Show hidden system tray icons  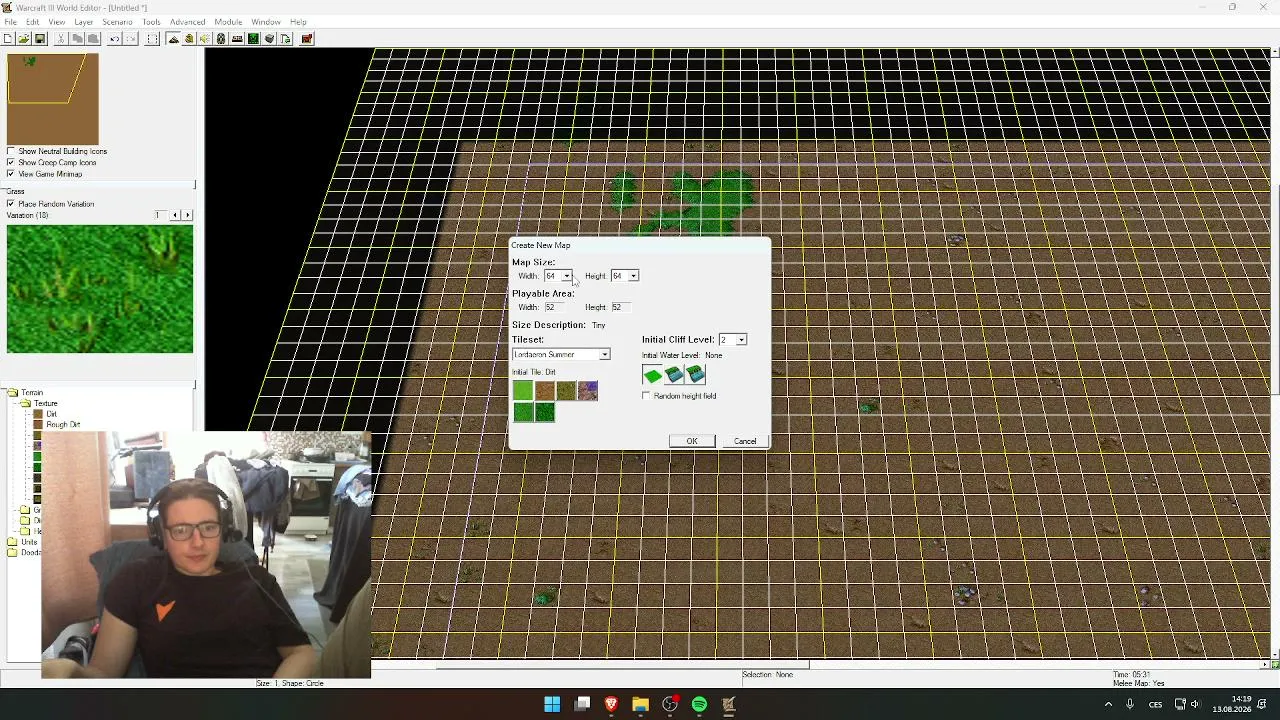tap(1108, 705)
